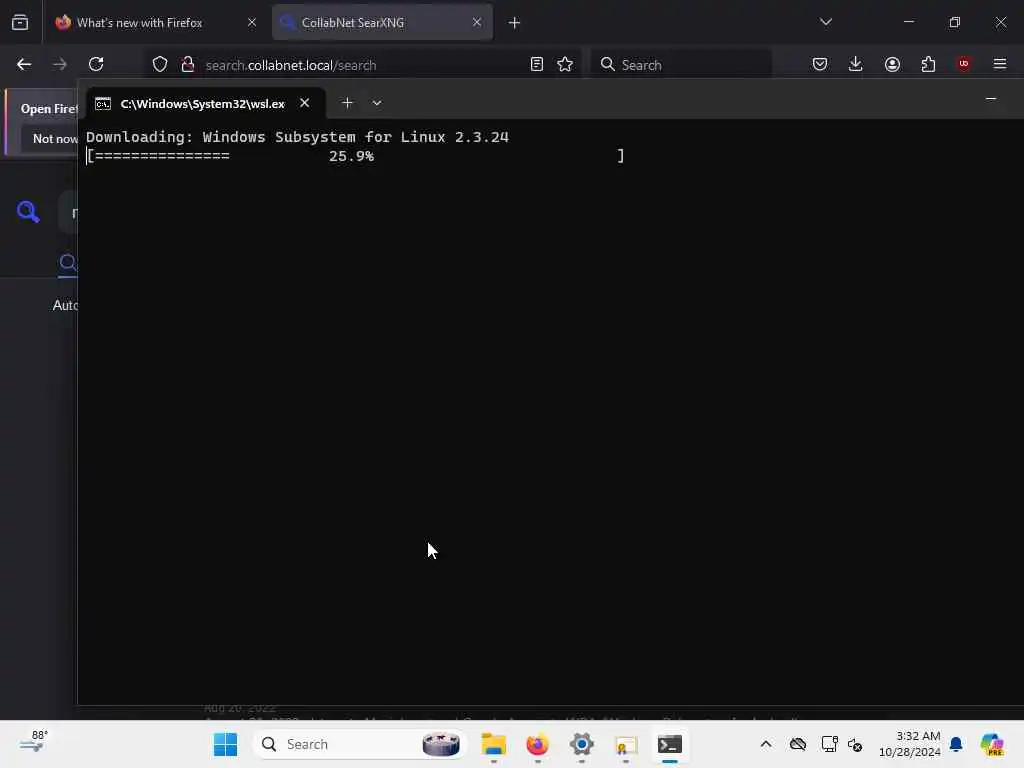The width and height of the screenshot is (1024, 768).
Task: Open File Explorer from the taskbar
Action: [x=494, y=744]
